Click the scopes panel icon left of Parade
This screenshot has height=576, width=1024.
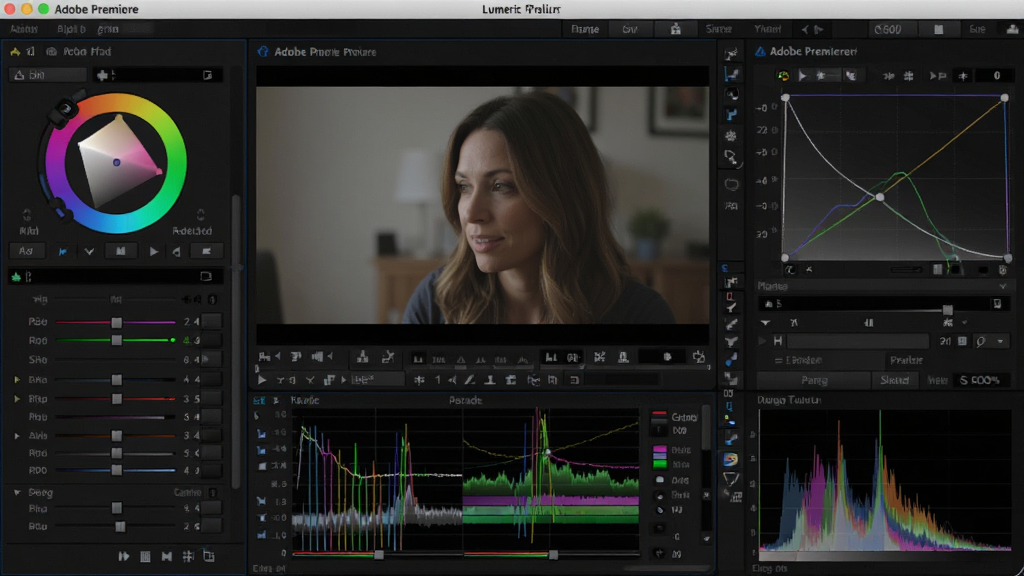tap(259, 400)
